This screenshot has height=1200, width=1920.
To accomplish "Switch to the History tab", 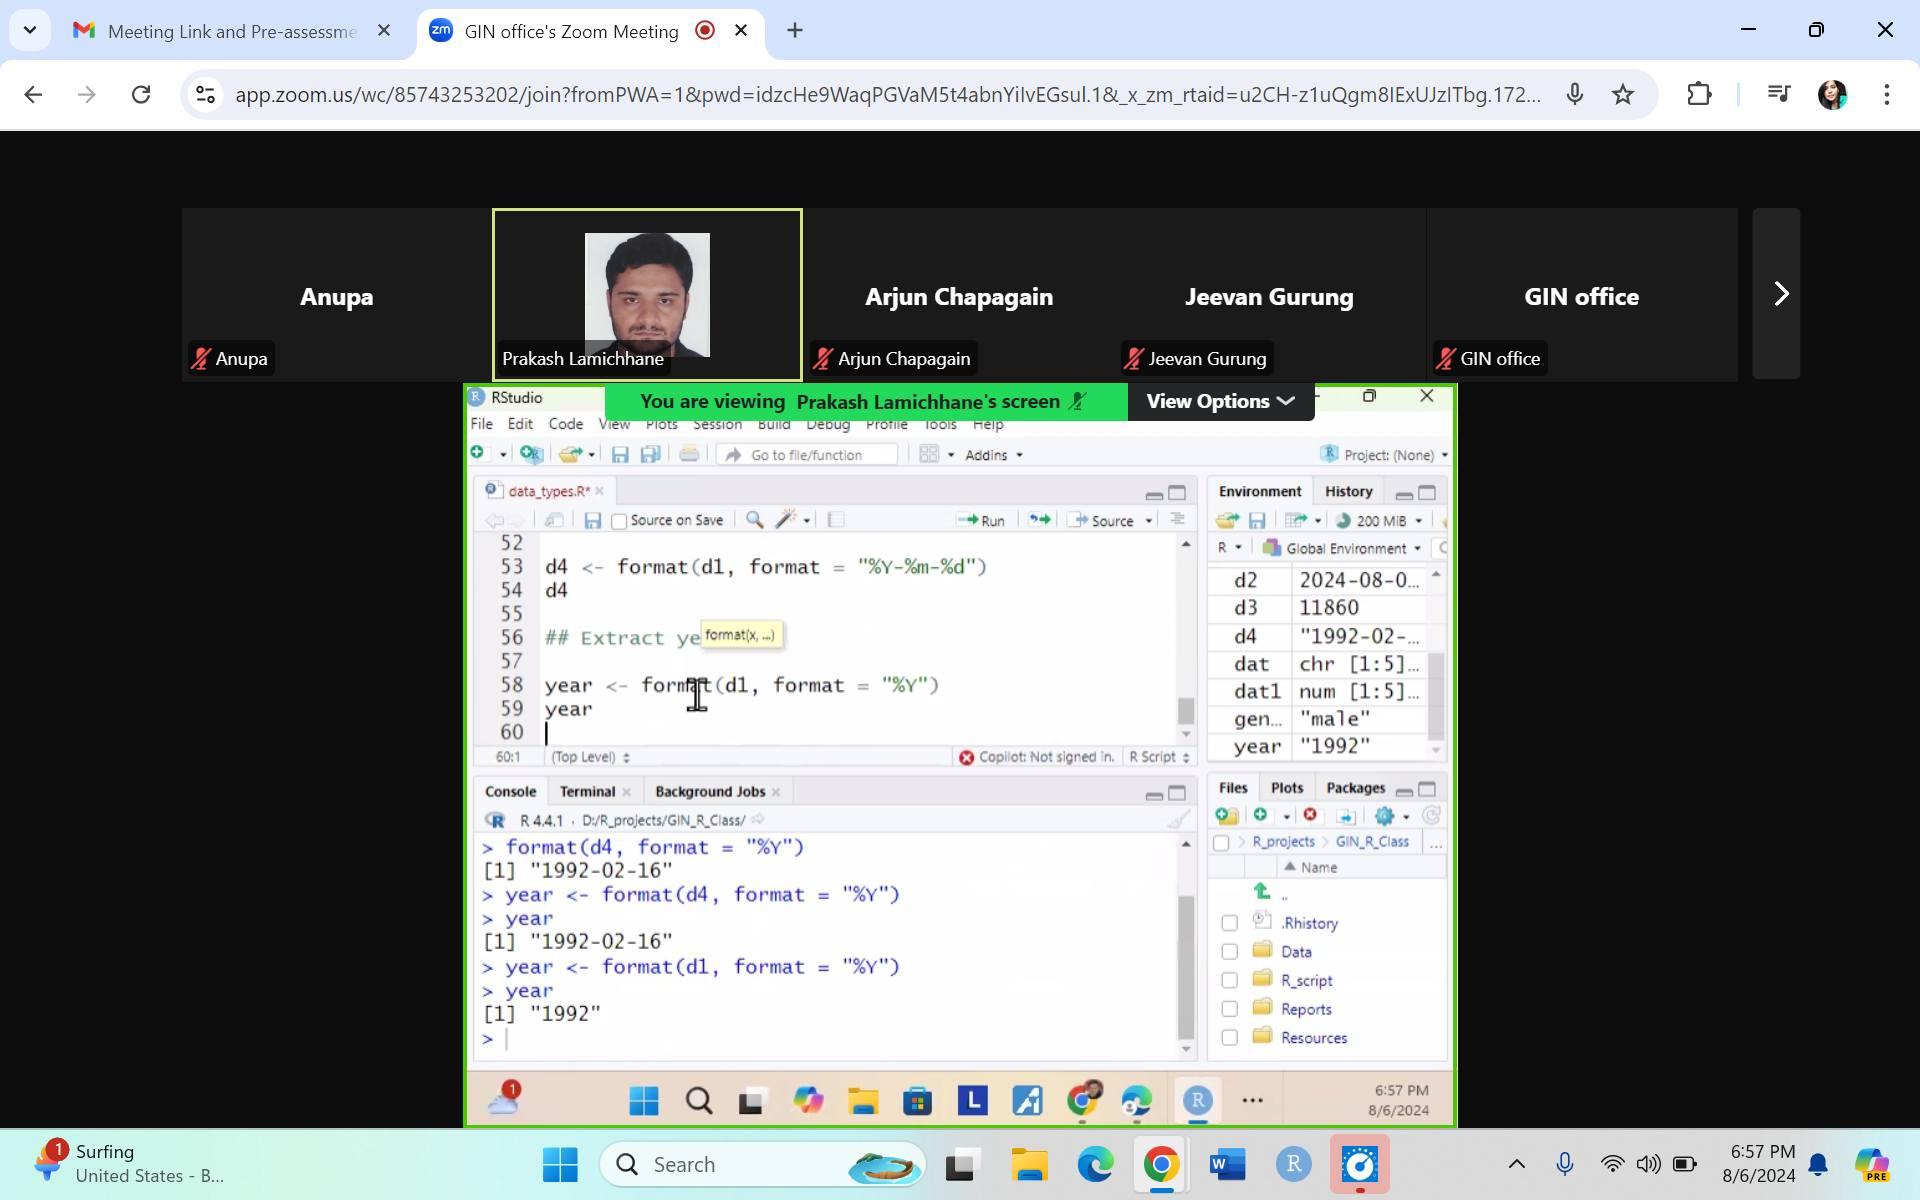I will tap(1348, 490).
